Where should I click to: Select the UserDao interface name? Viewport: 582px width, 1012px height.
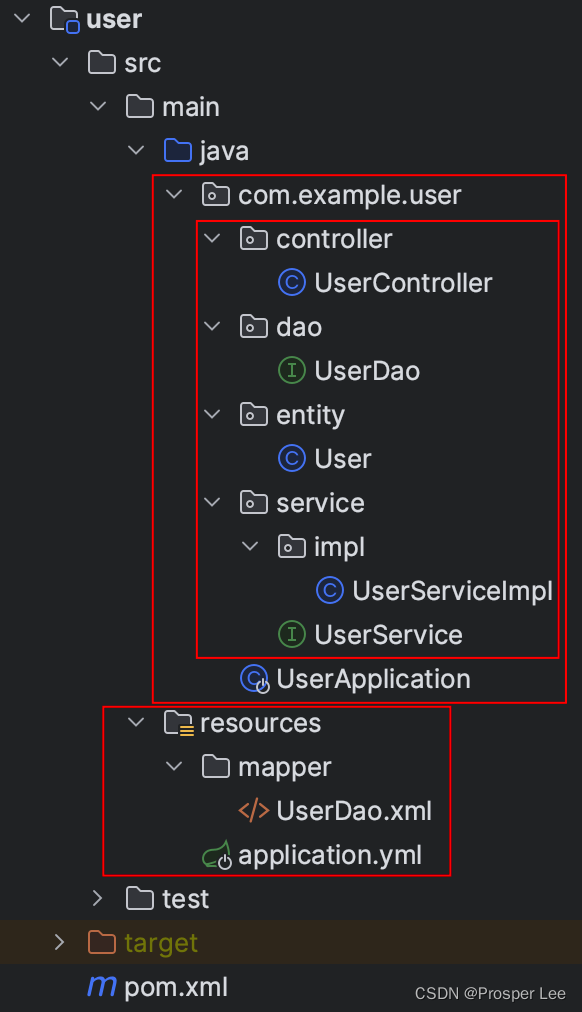367,370
